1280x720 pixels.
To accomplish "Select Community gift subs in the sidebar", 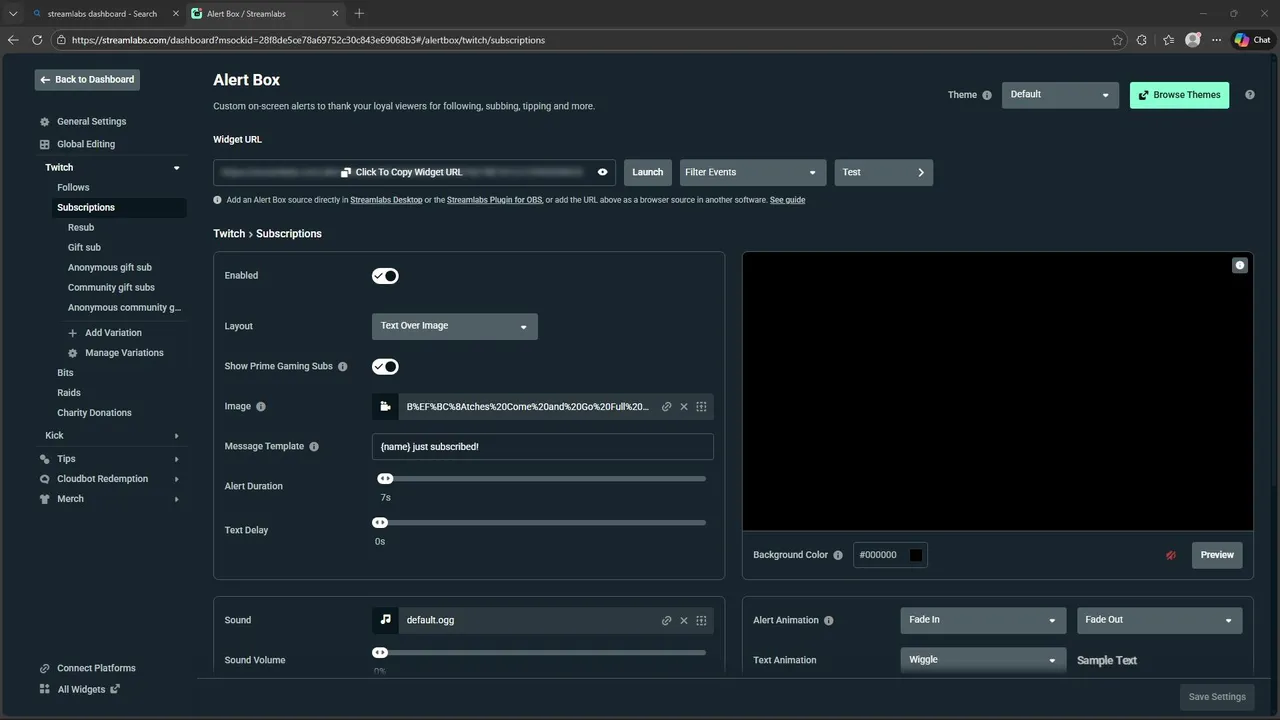I will pos(111,287).
